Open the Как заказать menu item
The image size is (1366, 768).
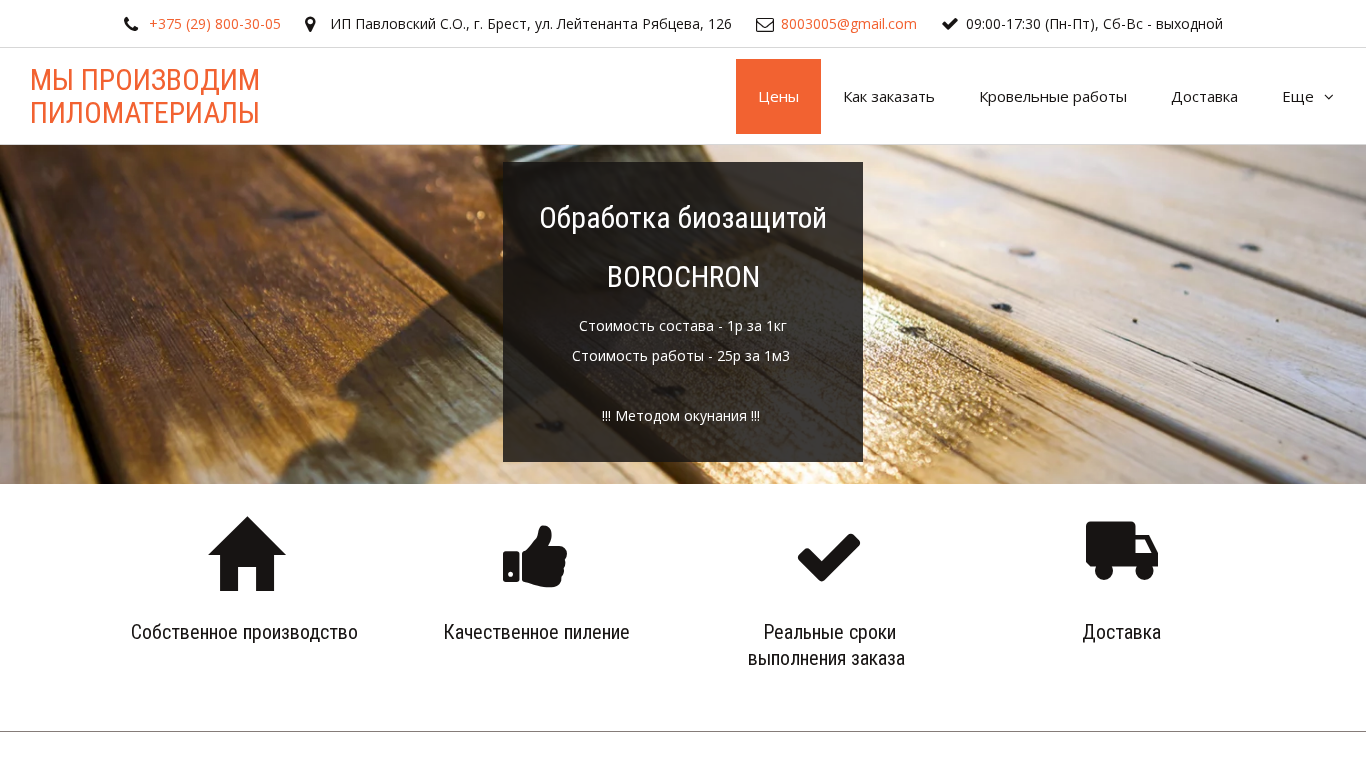pyautogui.click(x=889, y=97)
